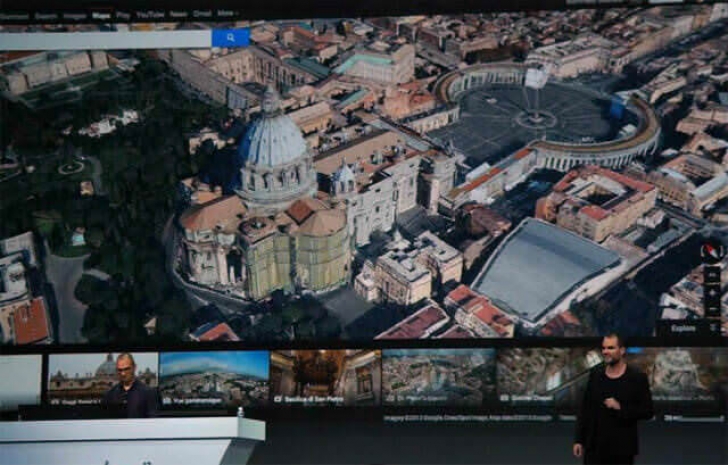Click the compass to reset north
This screenshot has width=728, height=465.
click(711, 251)
